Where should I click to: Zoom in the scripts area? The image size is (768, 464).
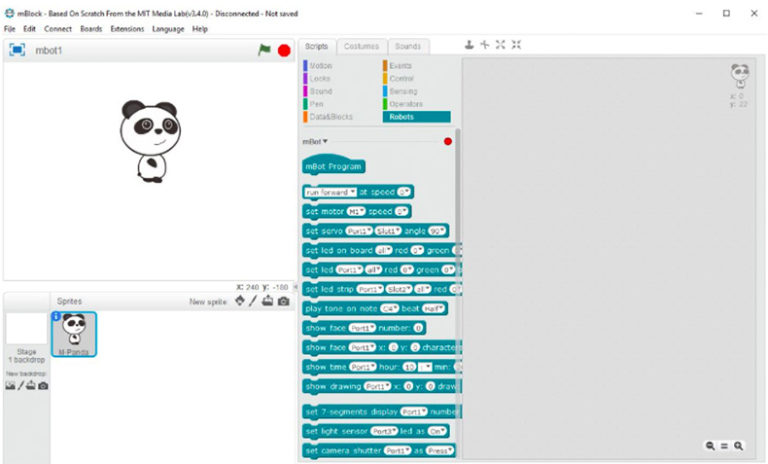pos(739,446)
